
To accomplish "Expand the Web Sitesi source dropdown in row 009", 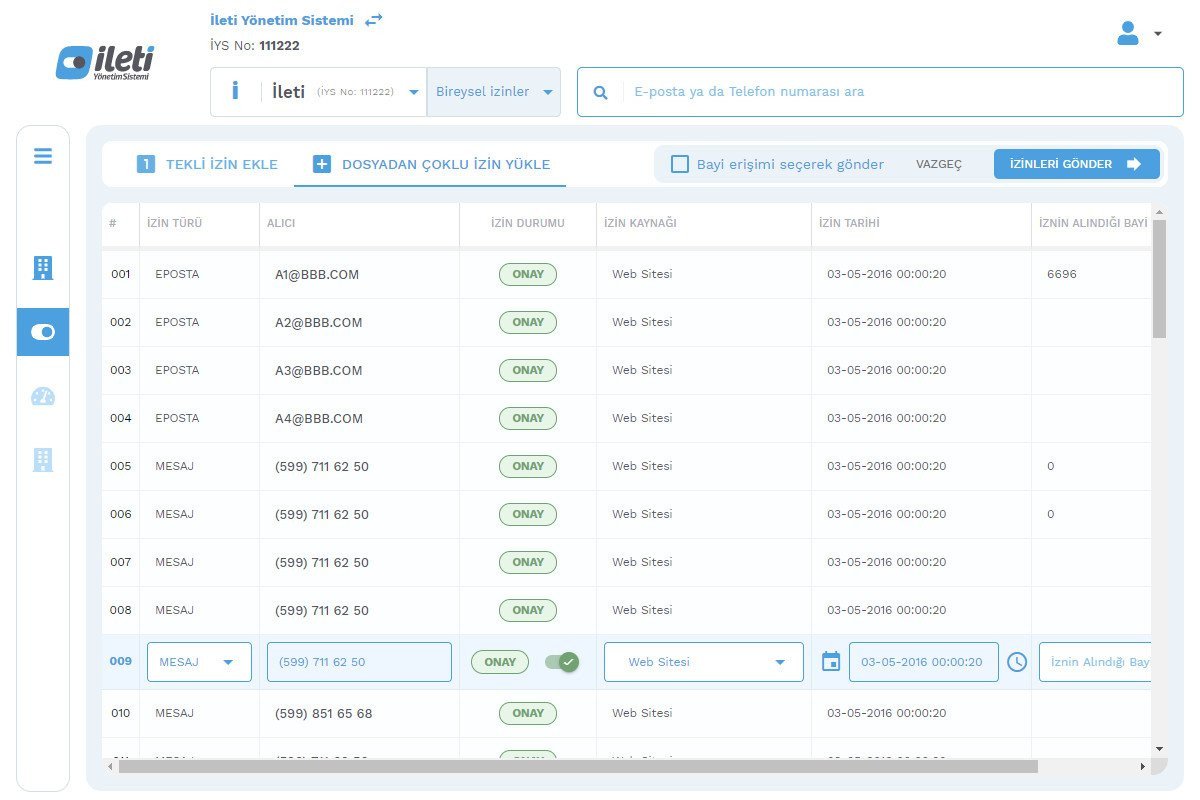I will [x=704, y=662].
